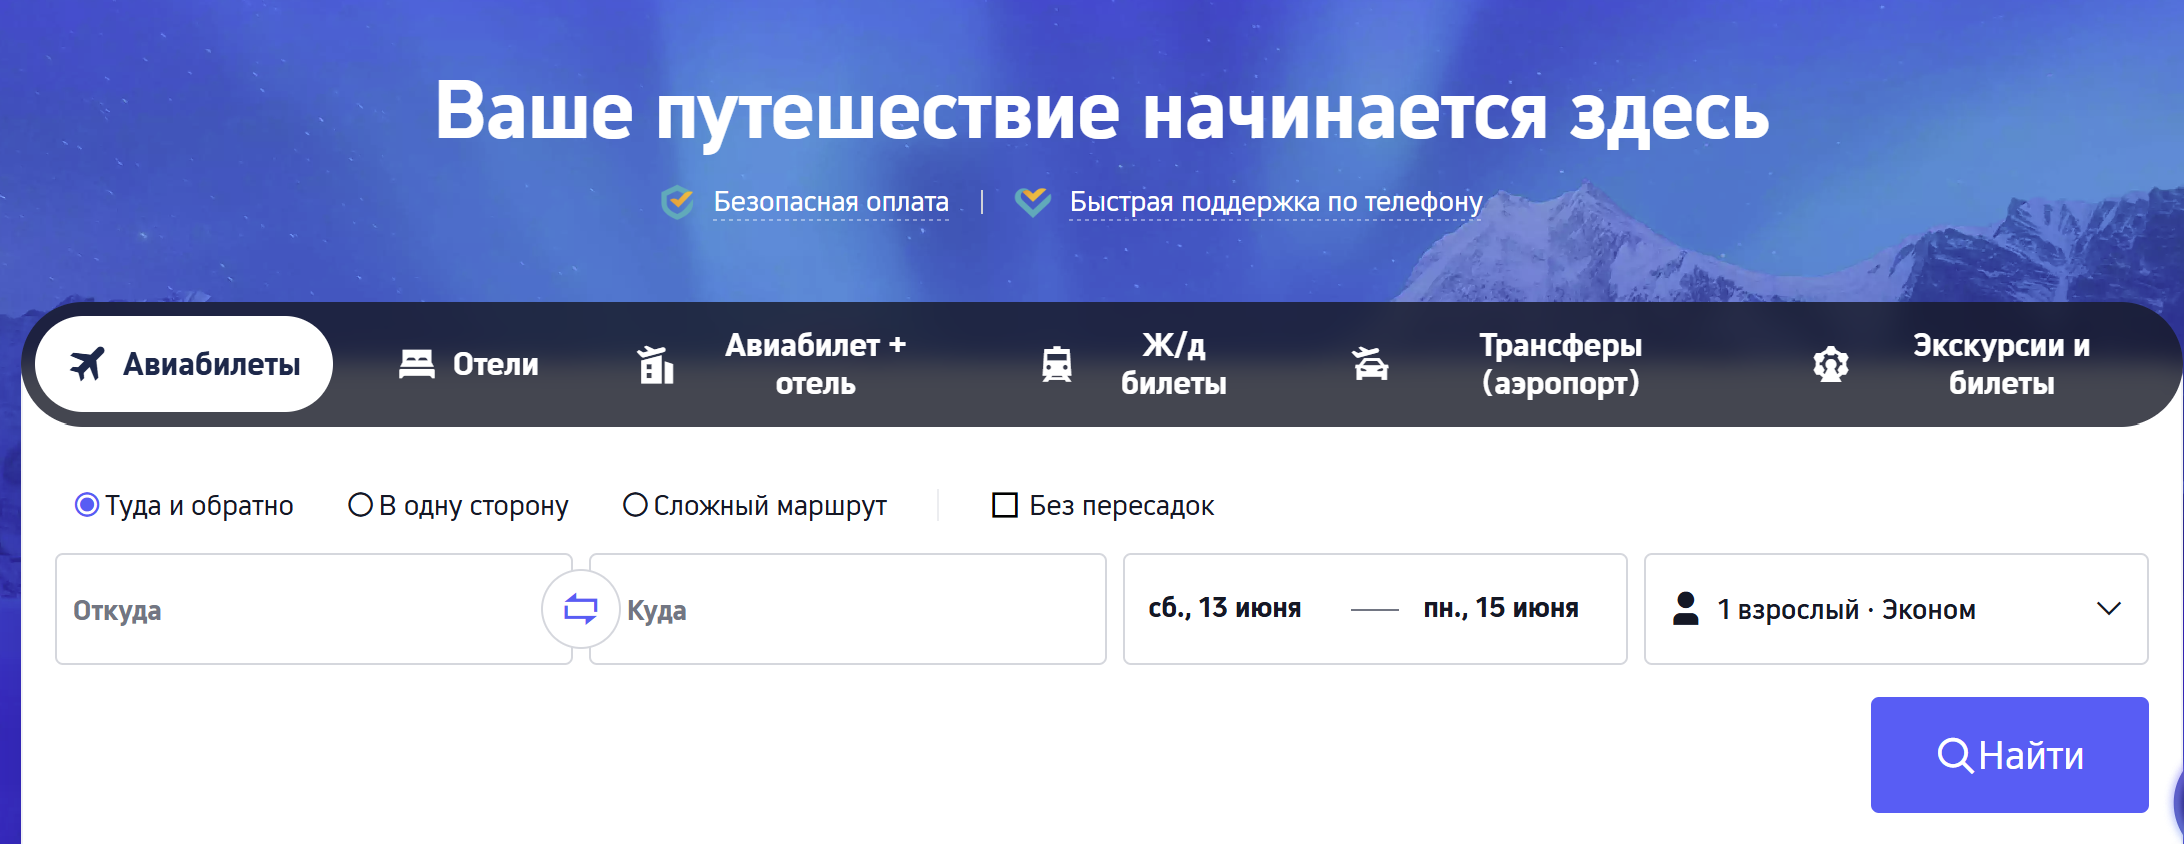
Task: Select the Туда и обратно radio button
Action: point(87,505)
